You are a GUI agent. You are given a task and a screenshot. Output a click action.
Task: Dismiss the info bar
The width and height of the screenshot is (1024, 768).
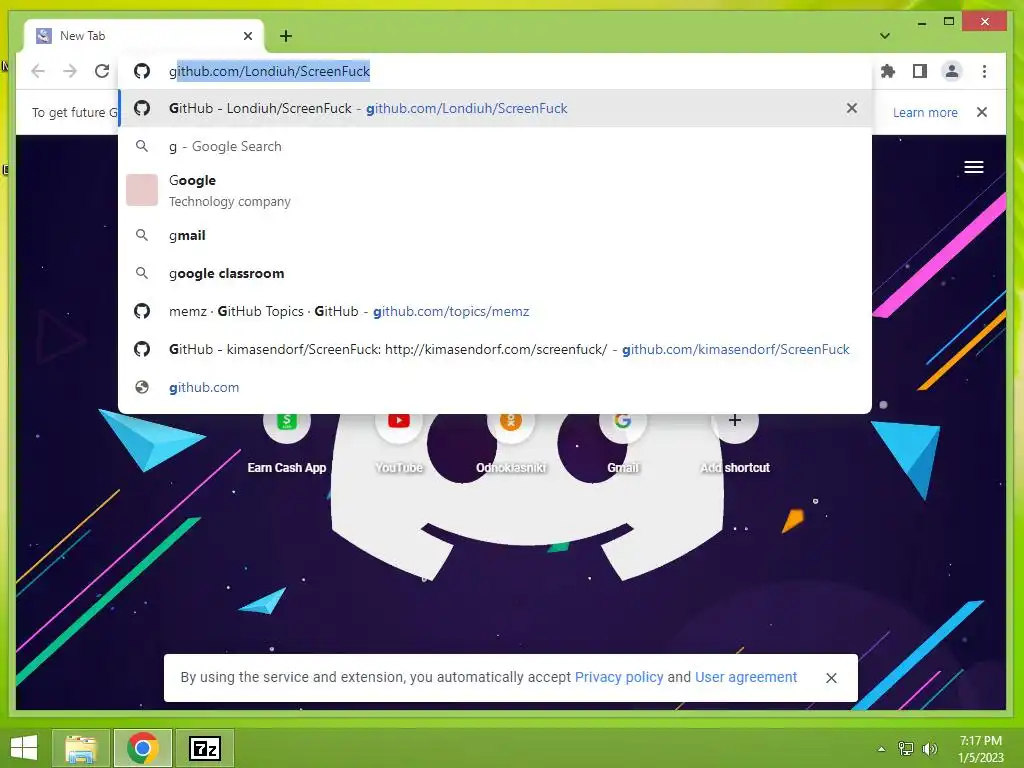click(x=982, y=112)
